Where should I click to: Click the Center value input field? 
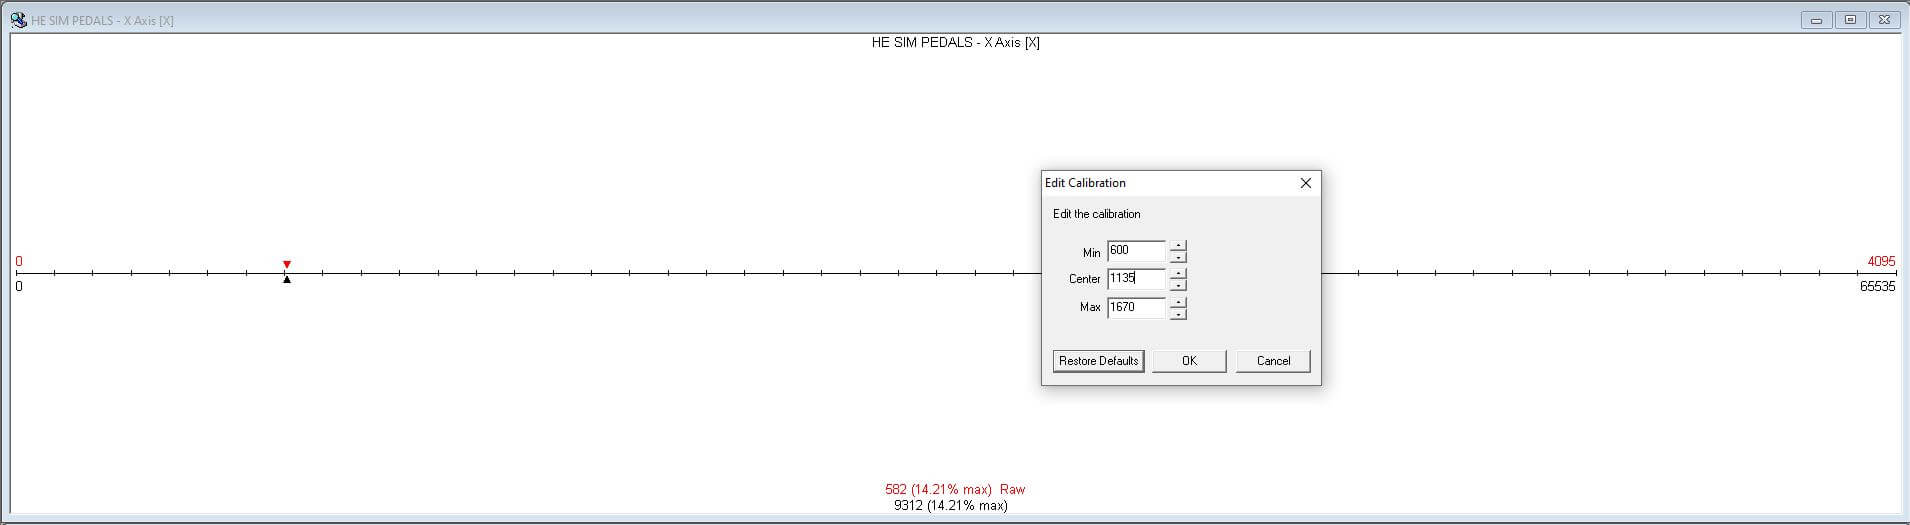point(1136,279)
